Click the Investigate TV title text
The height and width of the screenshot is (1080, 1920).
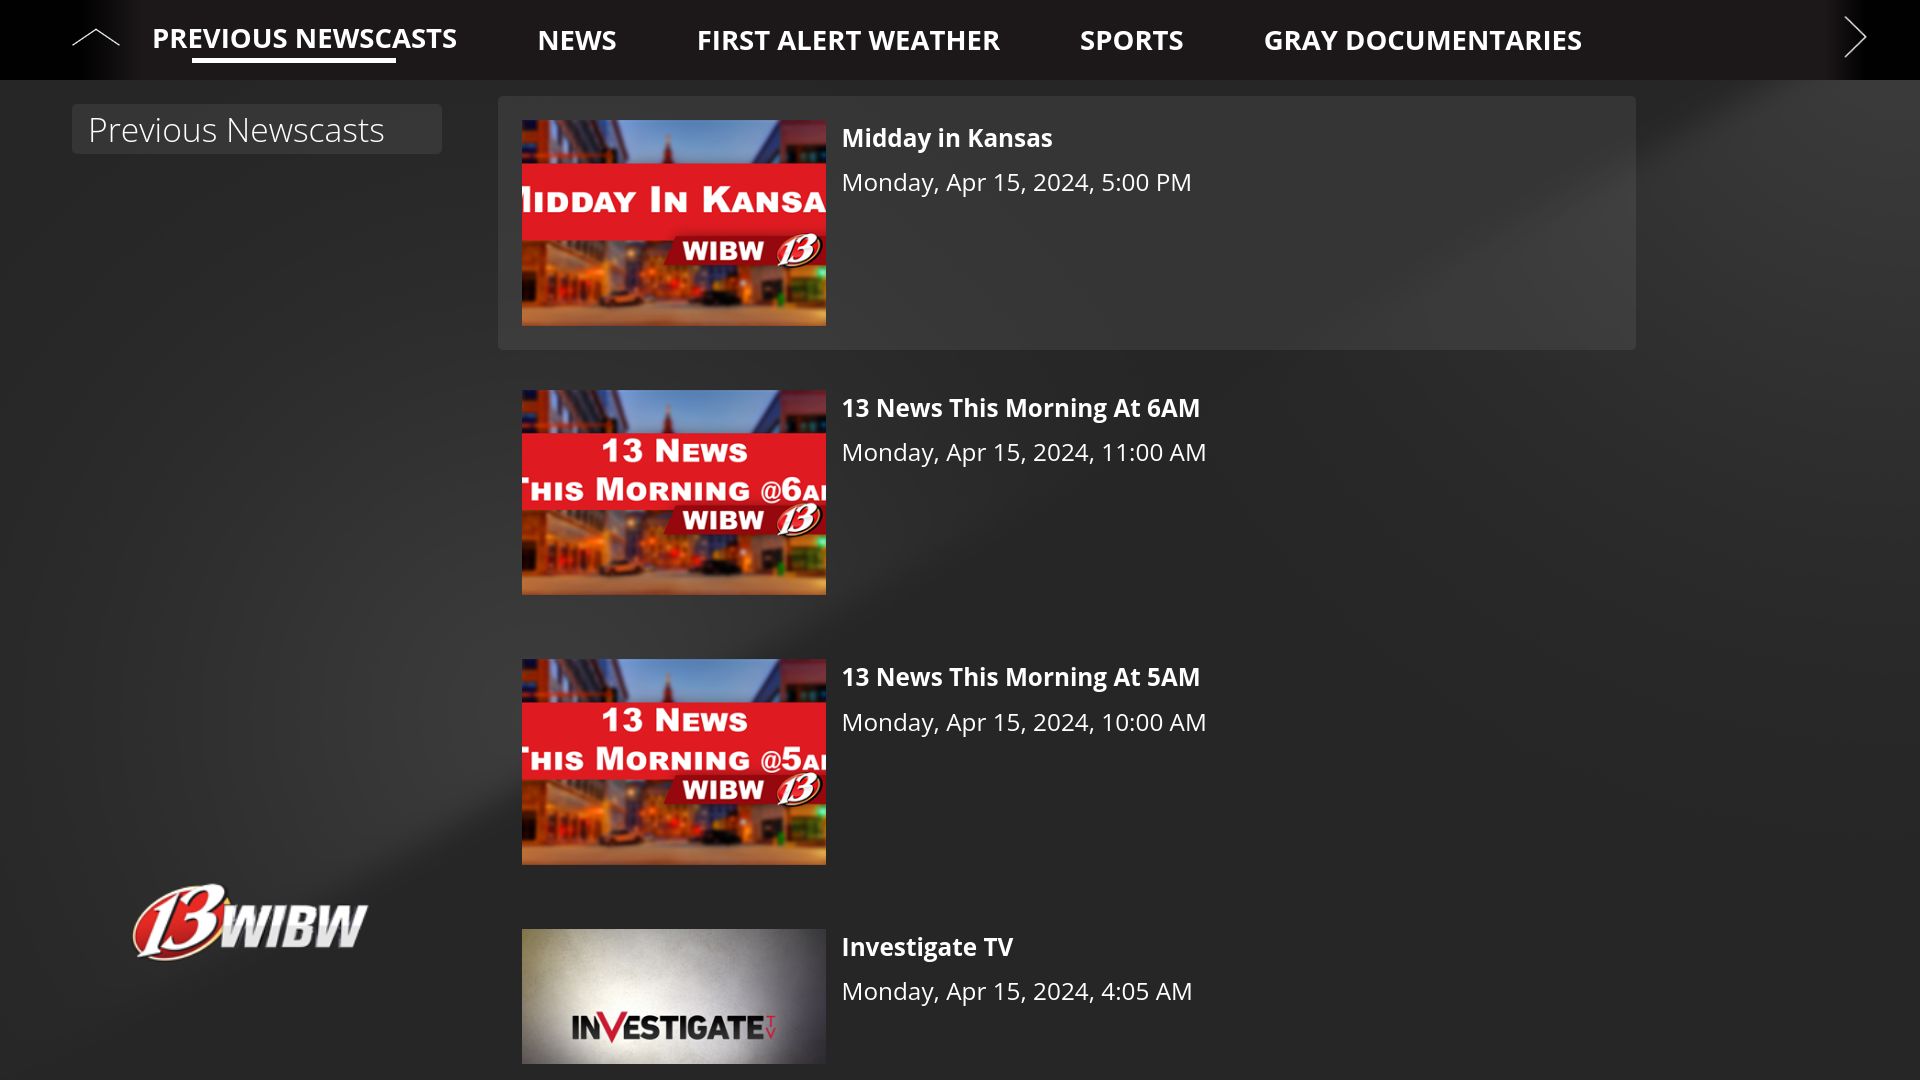pyautogui.click(x=926, y=947)
